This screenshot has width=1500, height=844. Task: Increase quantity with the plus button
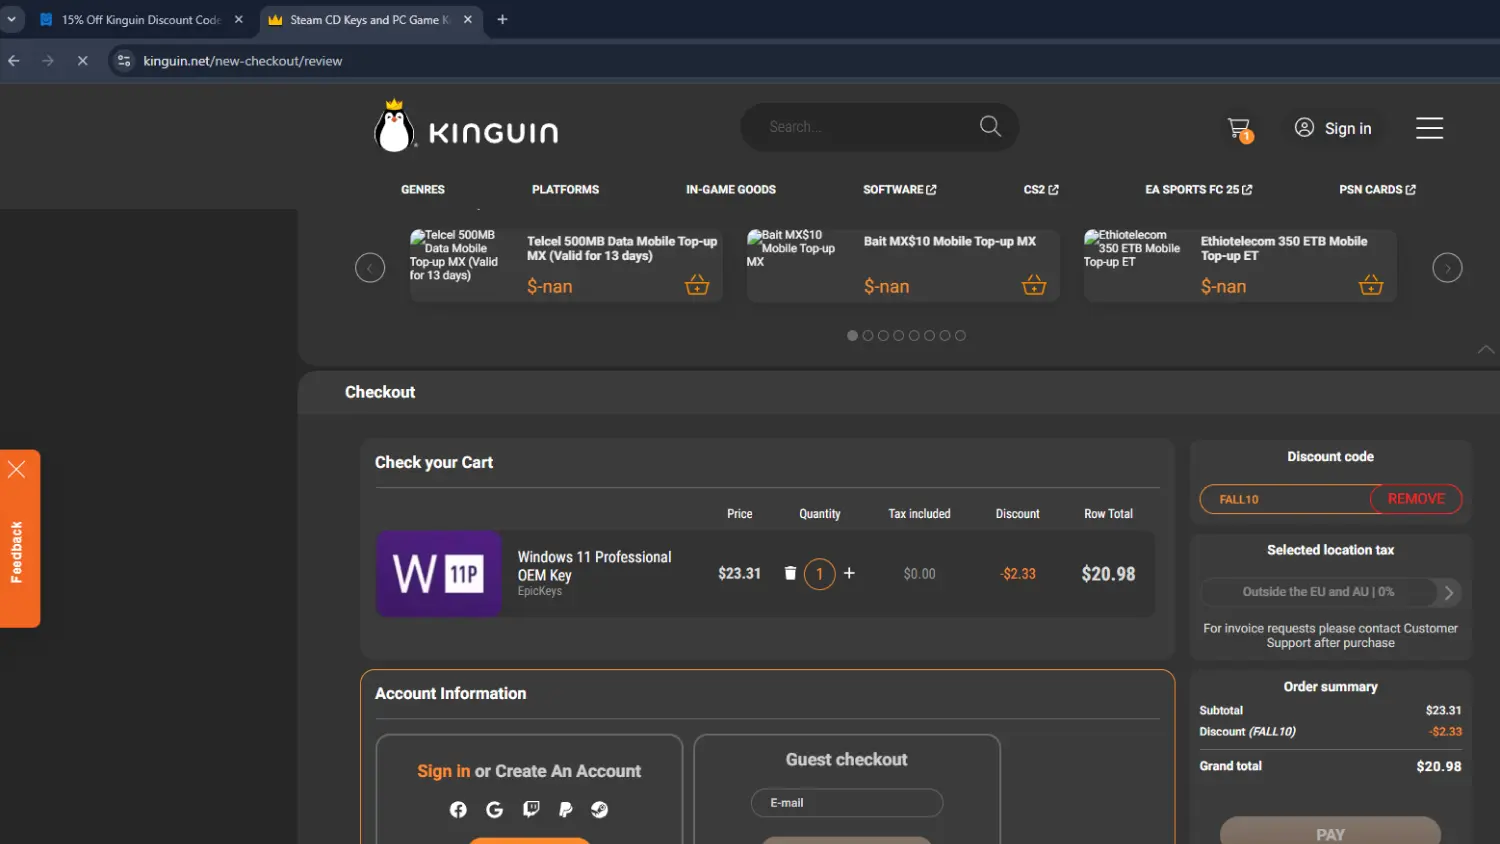tap(849, 573)
